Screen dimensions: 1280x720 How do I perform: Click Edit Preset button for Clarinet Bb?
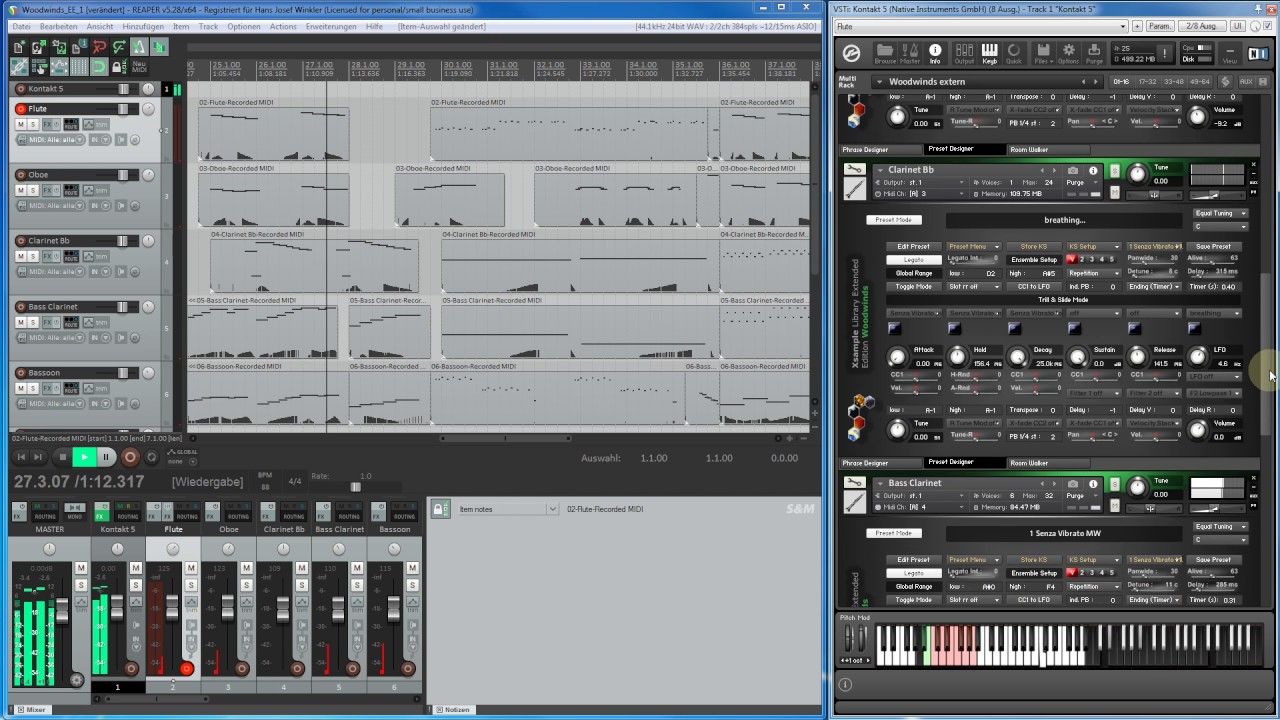(x=913, y=246)
